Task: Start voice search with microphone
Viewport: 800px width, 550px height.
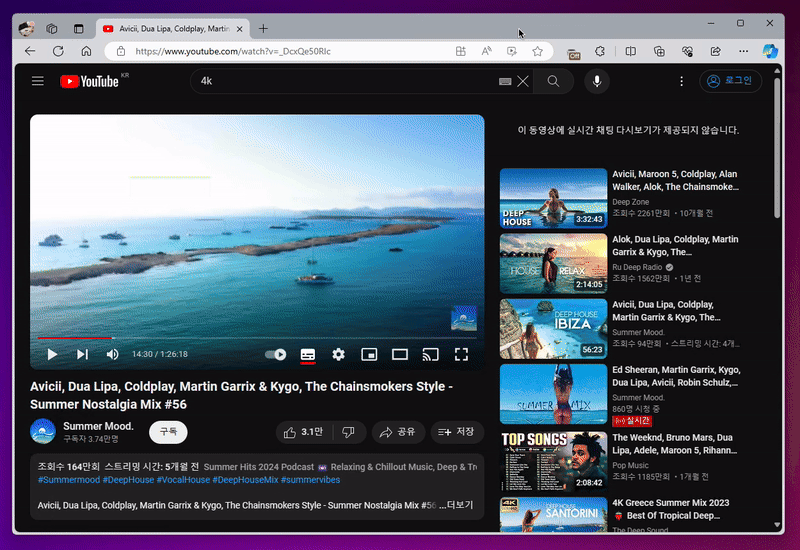Action: [596, 81]
